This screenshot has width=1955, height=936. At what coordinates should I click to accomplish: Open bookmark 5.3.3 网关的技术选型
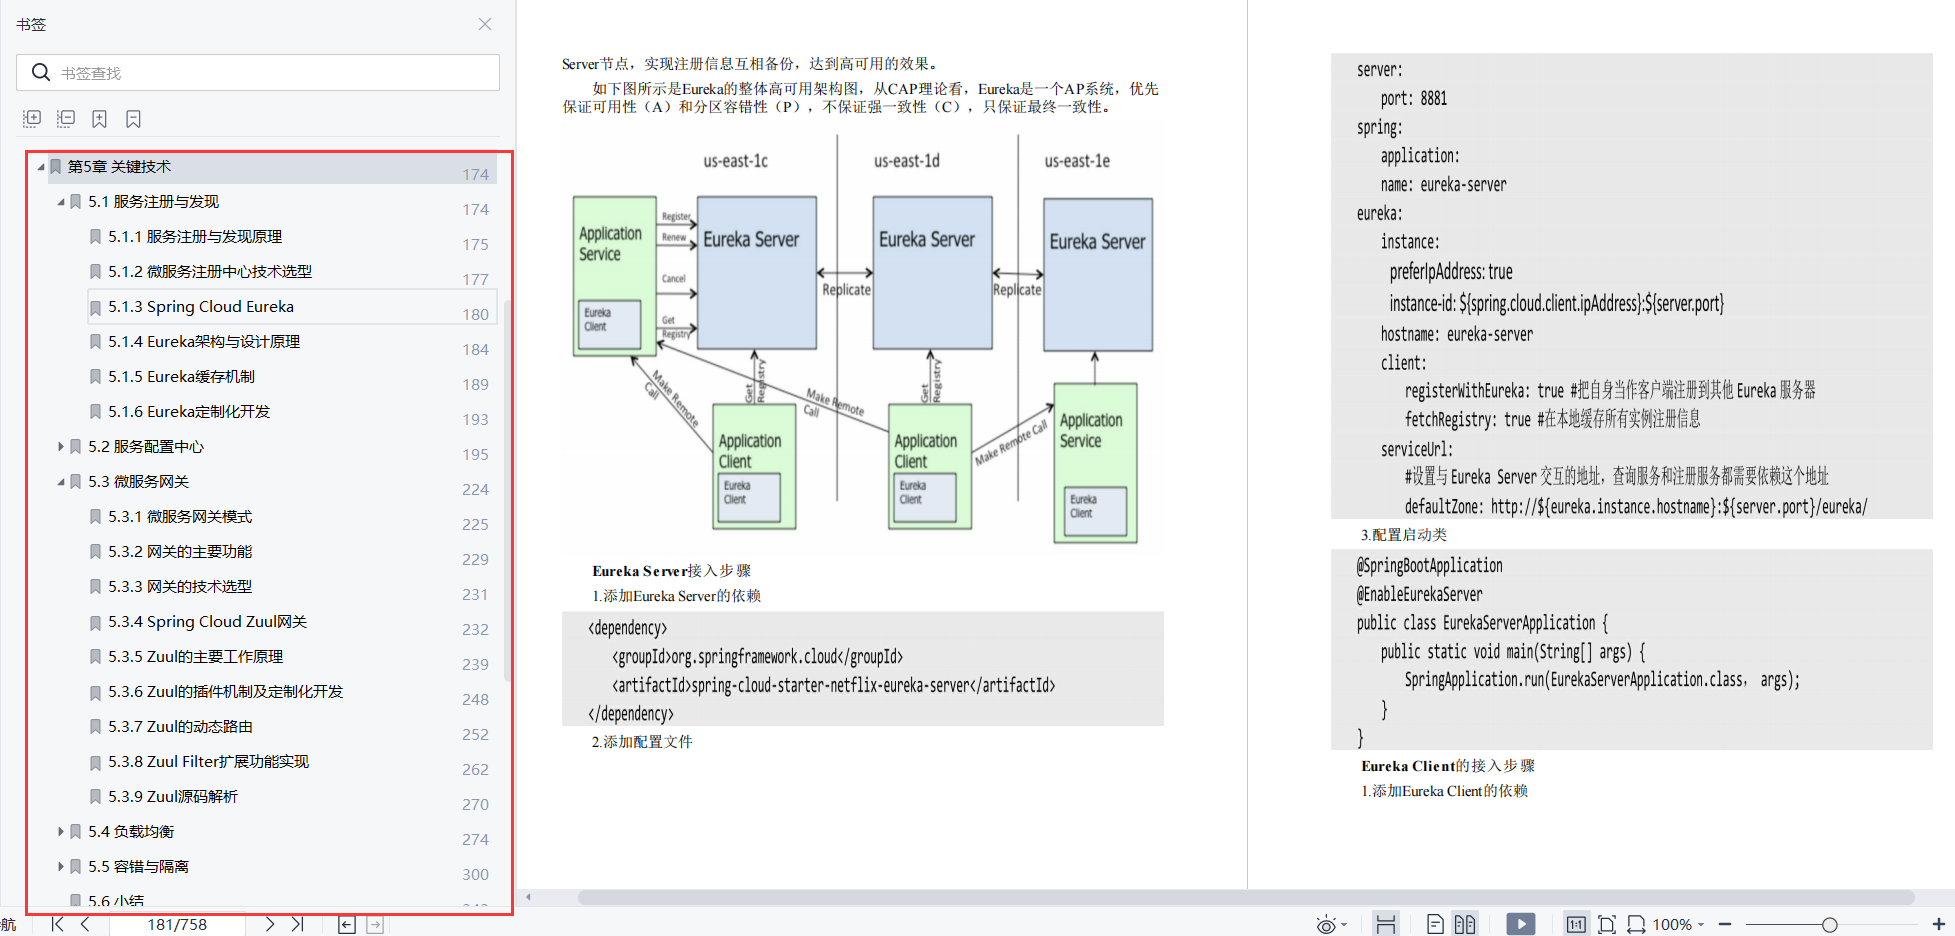click(180, 587)
